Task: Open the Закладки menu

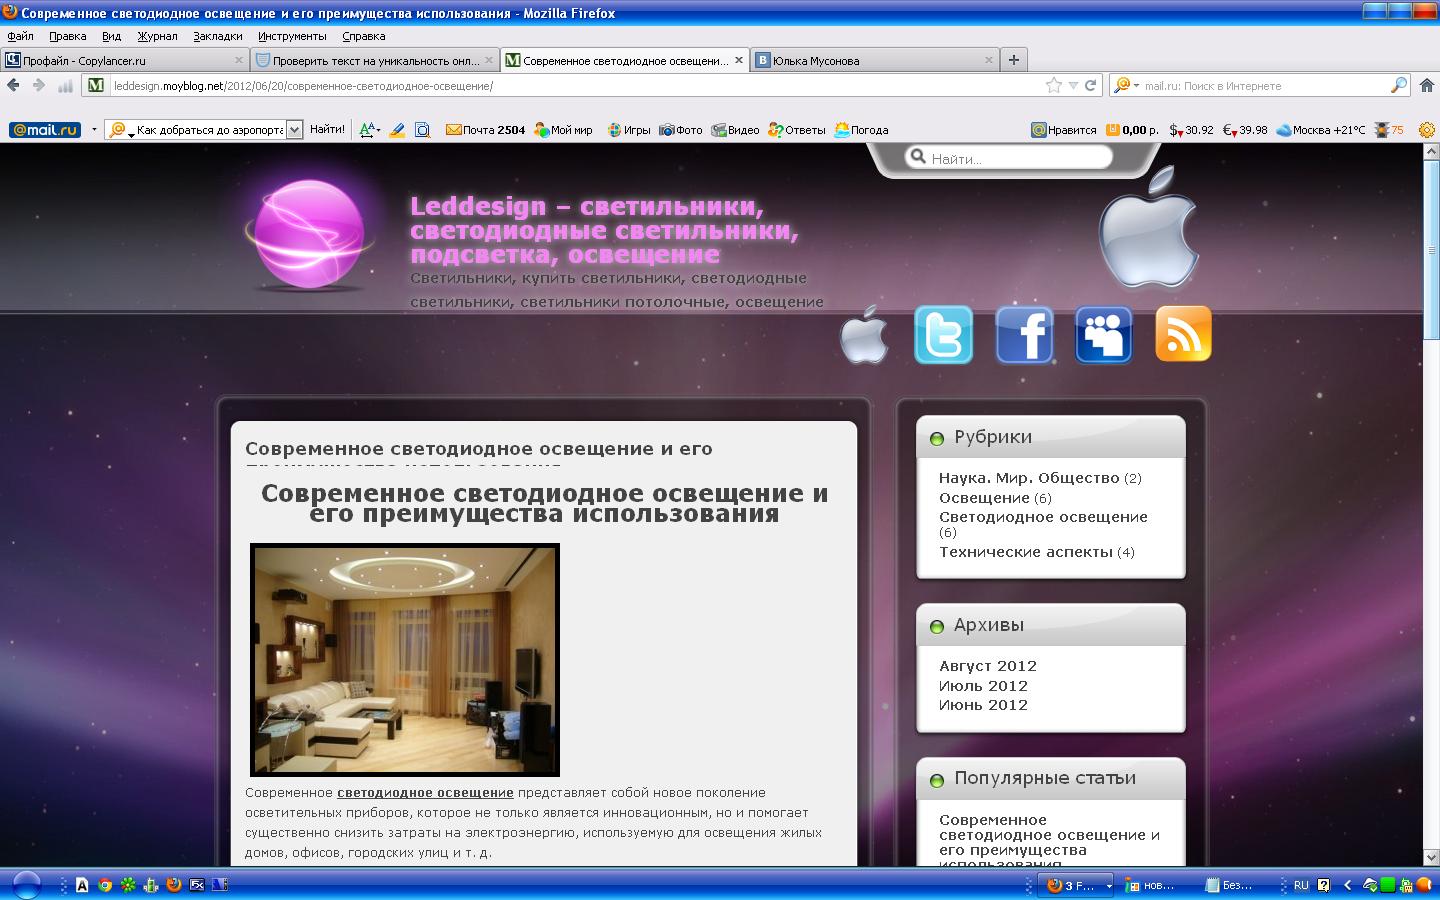Action: [218, 36]
